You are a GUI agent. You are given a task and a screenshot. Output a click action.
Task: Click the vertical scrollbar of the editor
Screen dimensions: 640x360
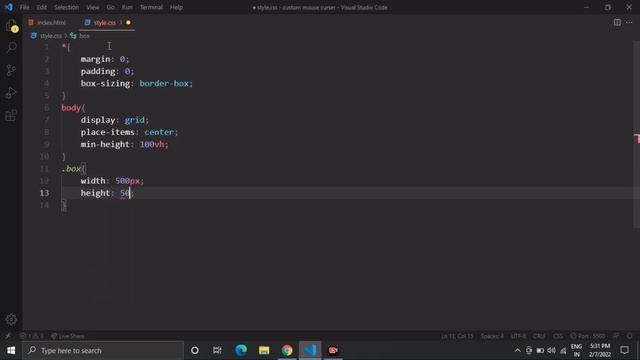[636, 135]
